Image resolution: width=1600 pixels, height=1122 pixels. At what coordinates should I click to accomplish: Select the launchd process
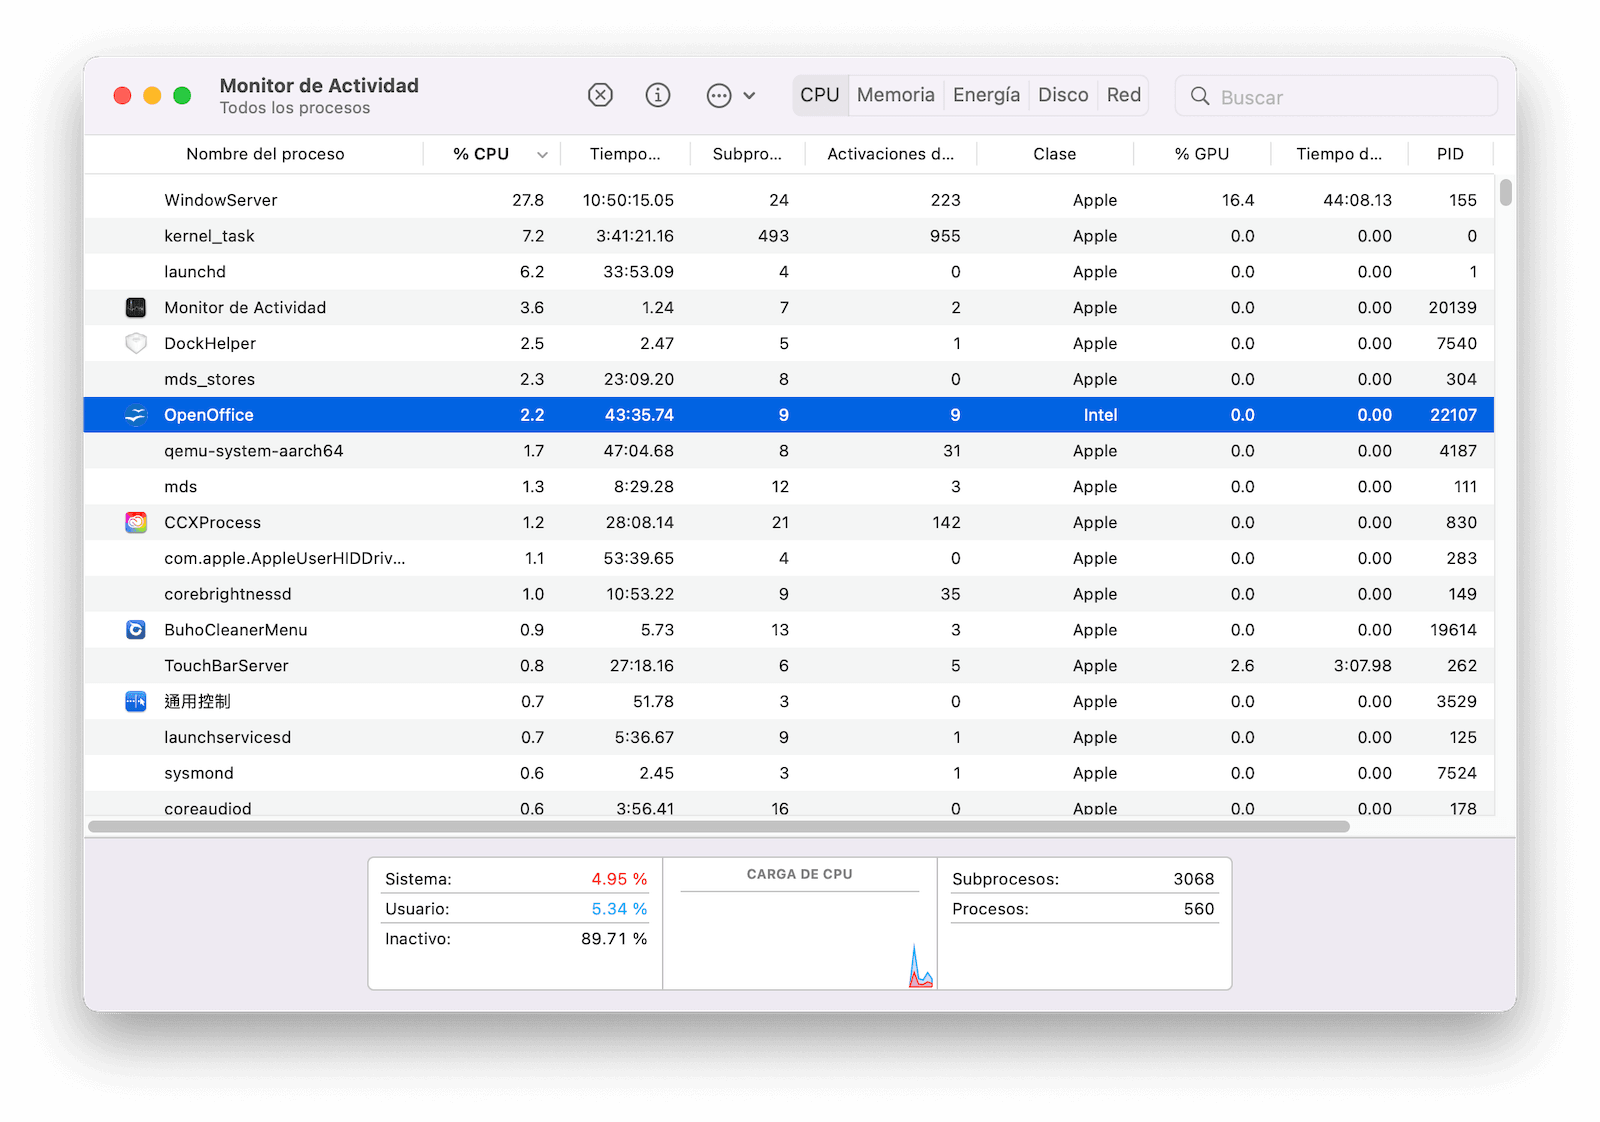point(789,272)
